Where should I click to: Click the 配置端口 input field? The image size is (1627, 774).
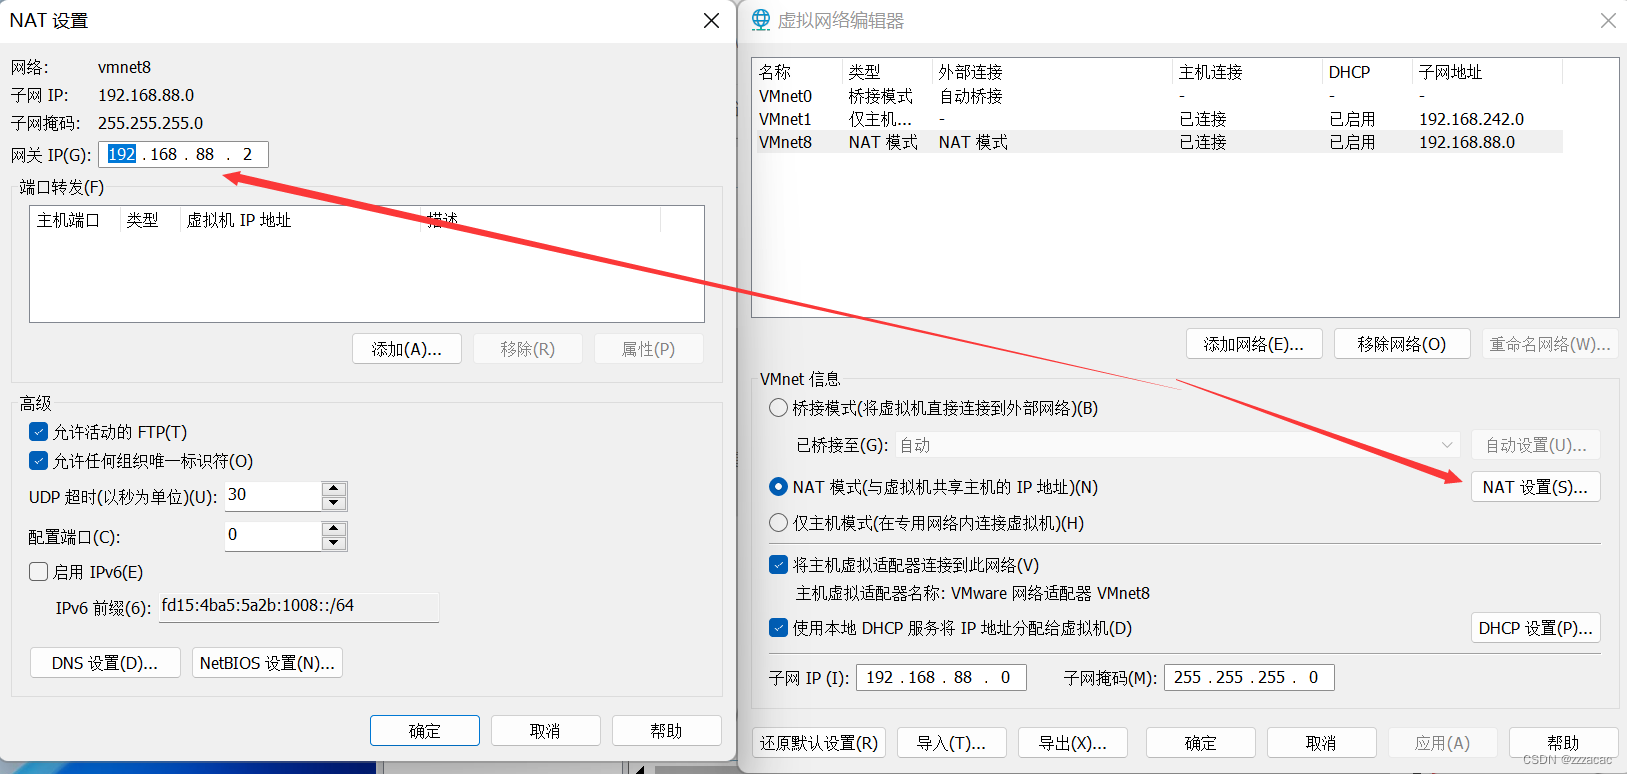[273, 536]
